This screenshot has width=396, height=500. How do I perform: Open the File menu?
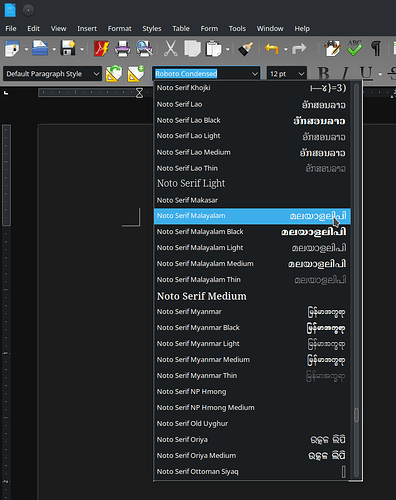11,29
